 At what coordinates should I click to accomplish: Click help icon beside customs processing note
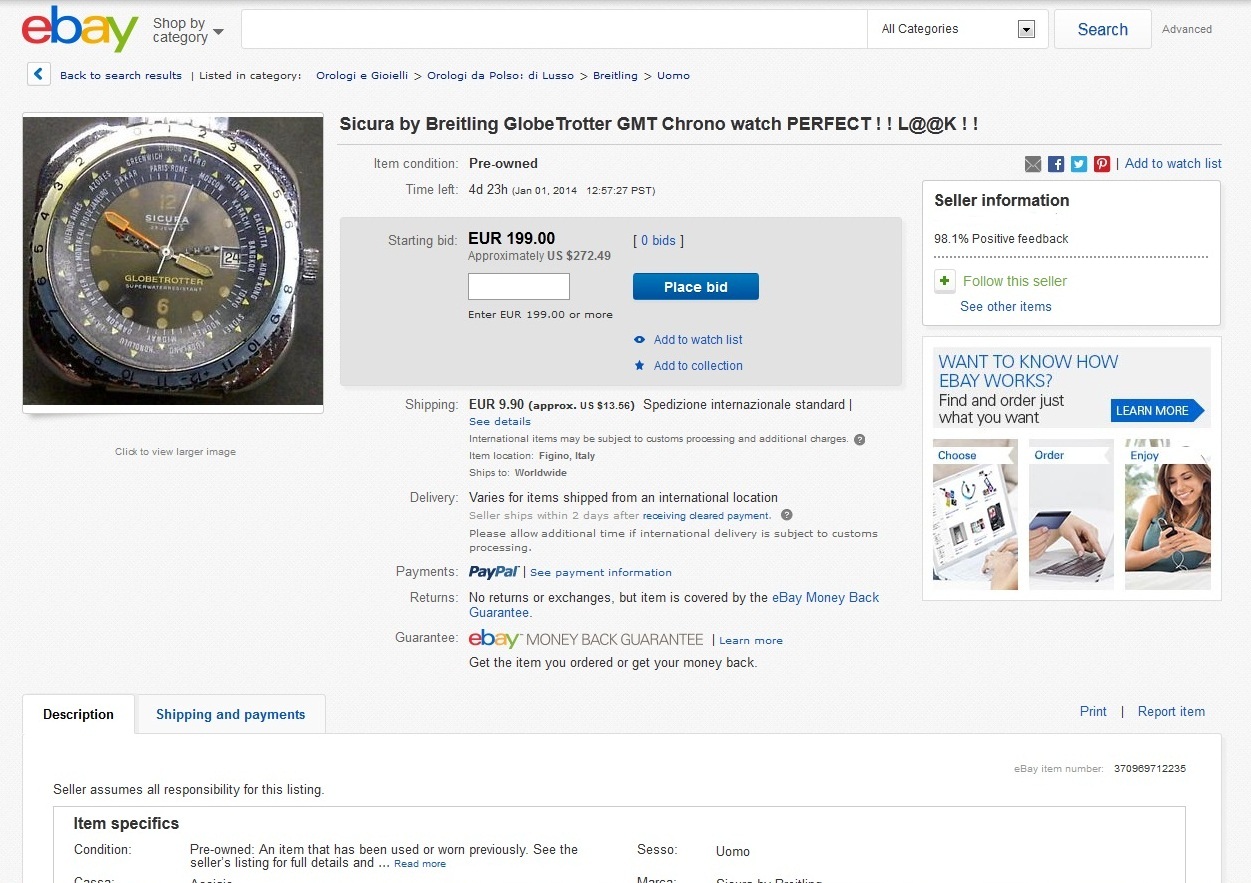(x=859, y=439)
